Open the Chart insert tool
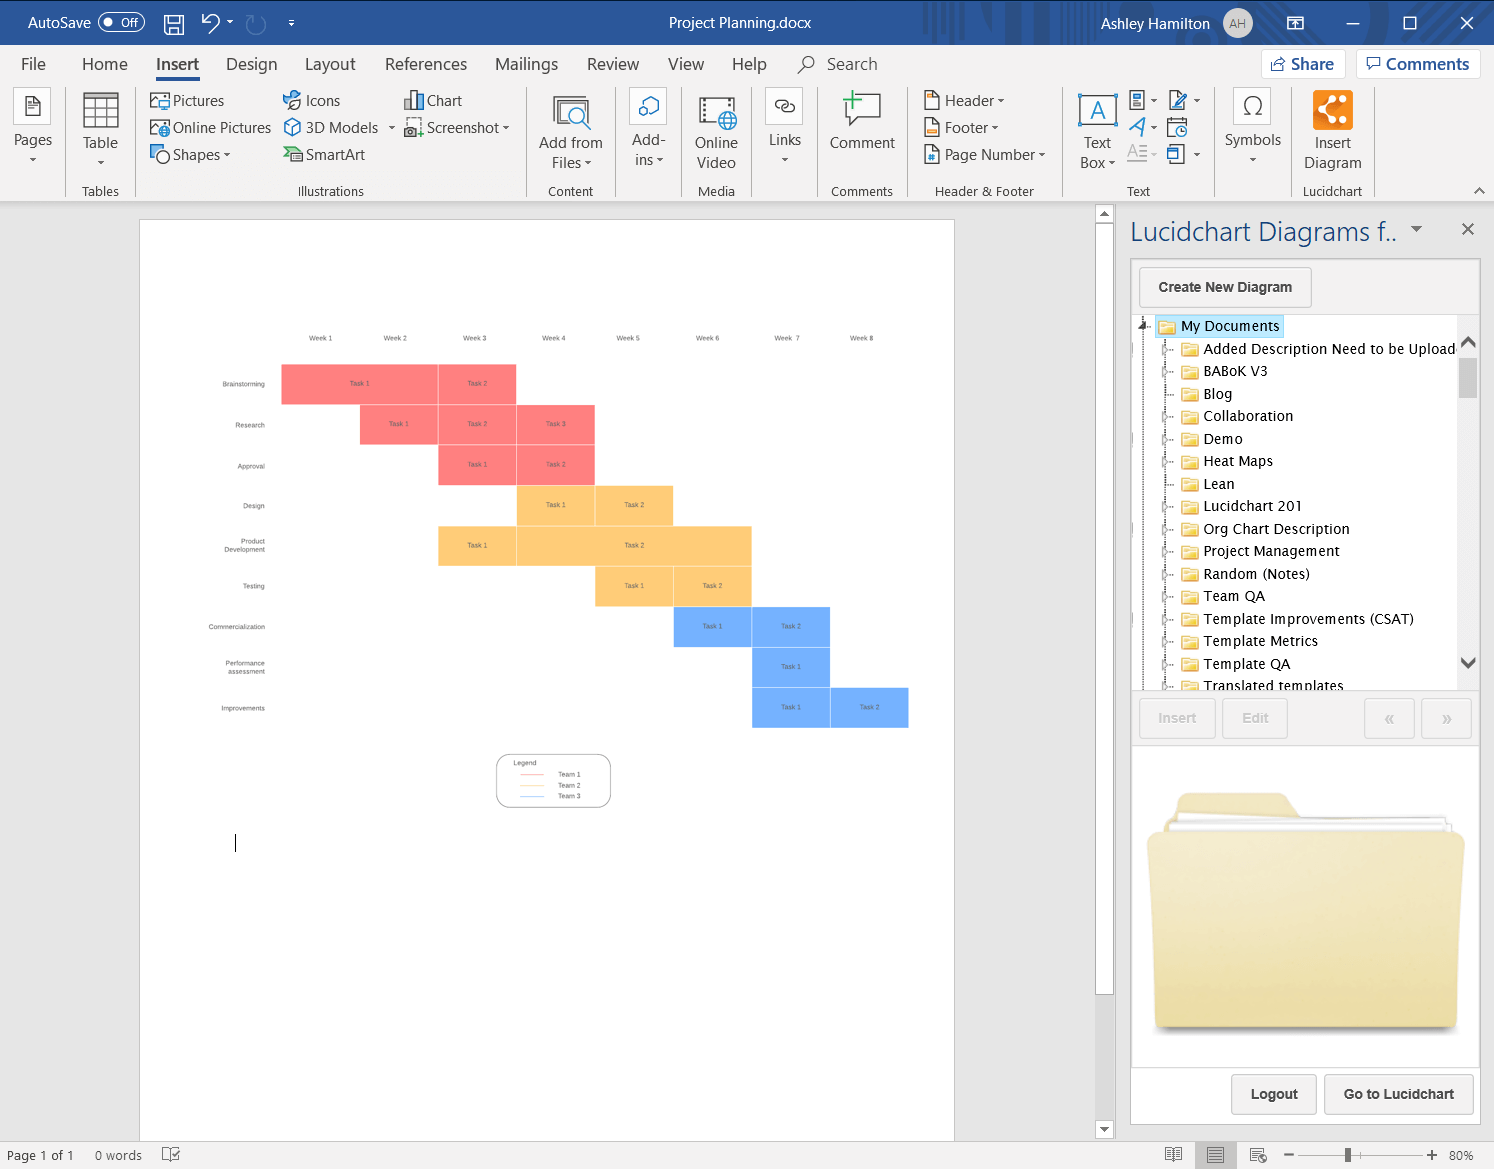1494x1169 pixels. point(433,101)
